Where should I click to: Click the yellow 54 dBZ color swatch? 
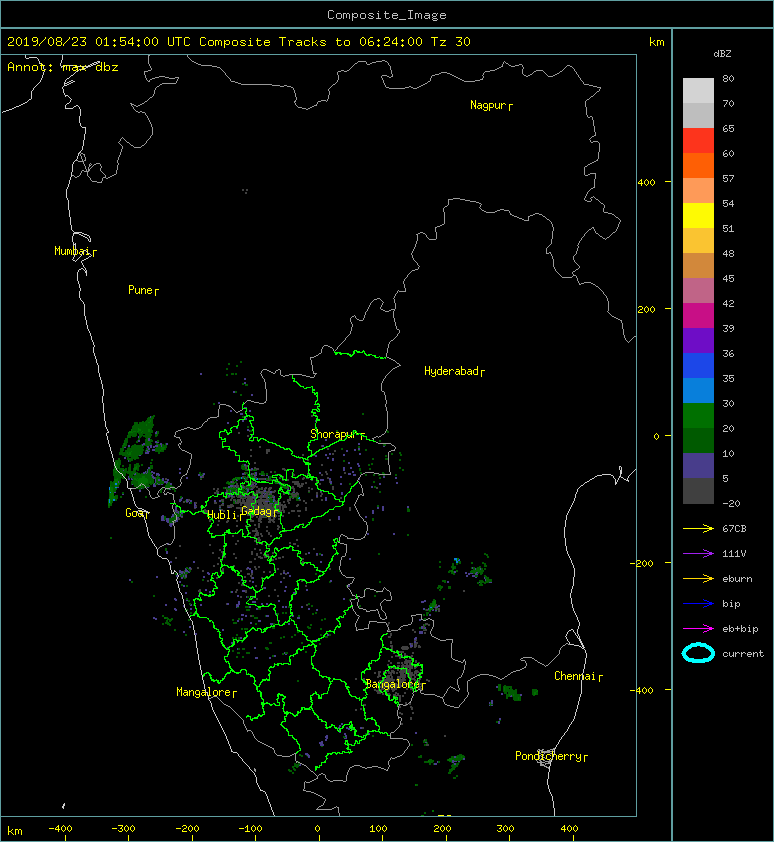(x=698, y=215)
